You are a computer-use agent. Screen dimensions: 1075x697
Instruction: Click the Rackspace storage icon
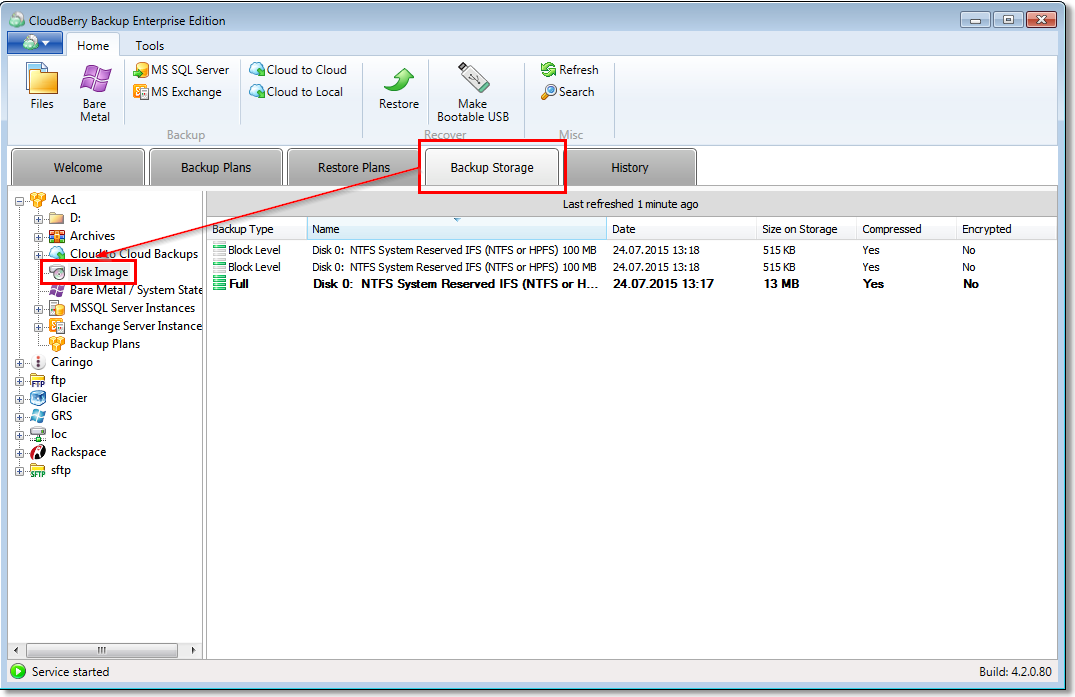click(38, 452)
